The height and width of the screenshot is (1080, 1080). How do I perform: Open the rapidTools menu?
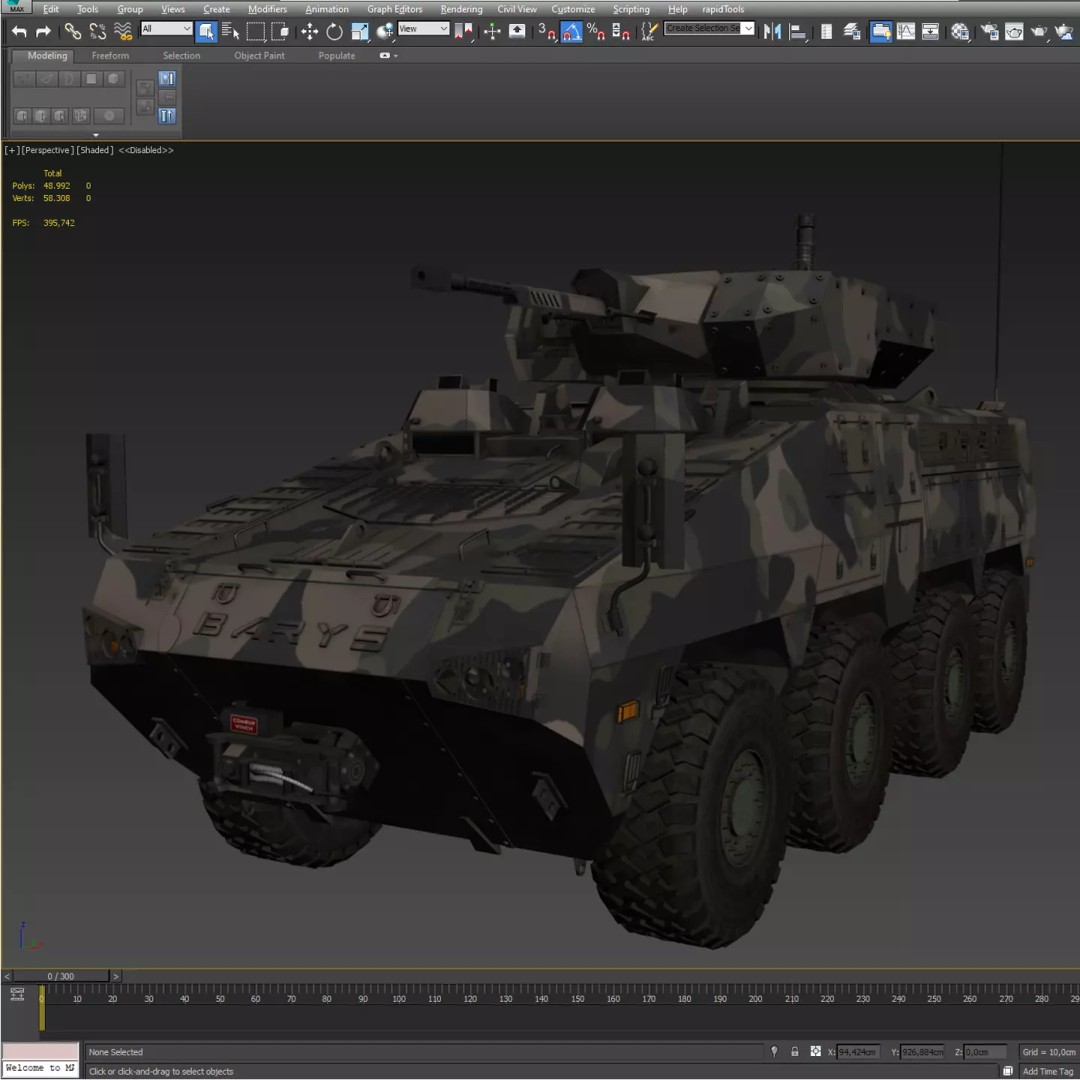pos(723,9)
